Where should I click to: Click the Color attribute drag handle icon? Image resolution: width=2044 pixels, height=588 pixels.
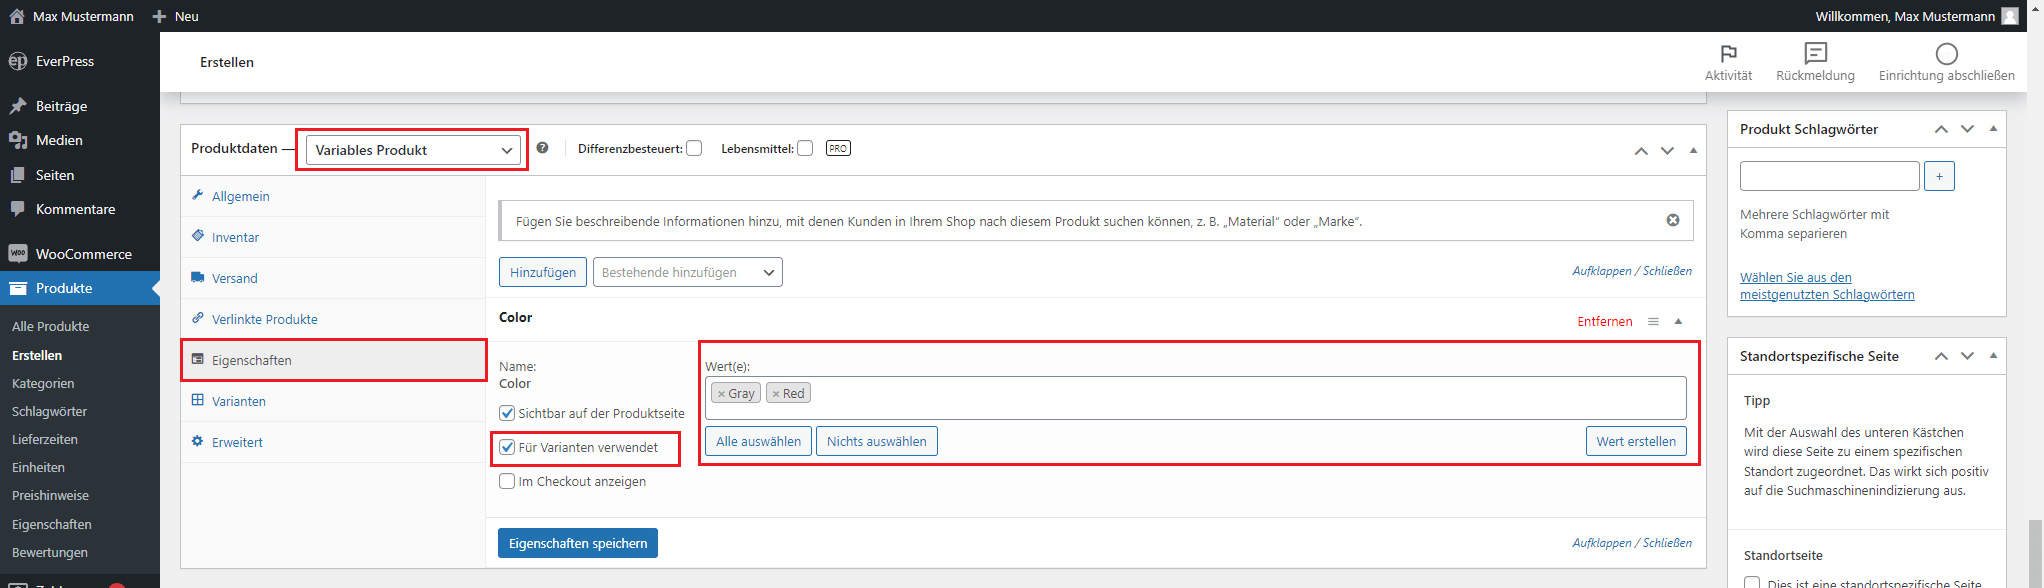pyautogui.click(x=1653, y=321)
